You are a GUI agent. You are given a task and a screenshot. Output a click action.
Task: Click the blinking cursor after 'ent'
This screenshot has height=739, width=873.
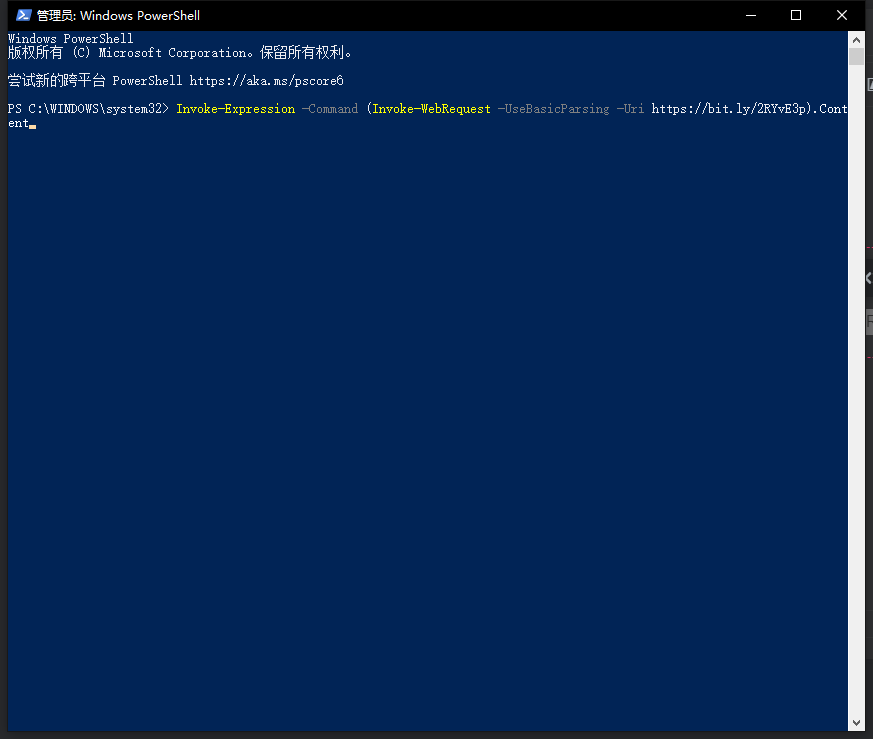point(33,126)
